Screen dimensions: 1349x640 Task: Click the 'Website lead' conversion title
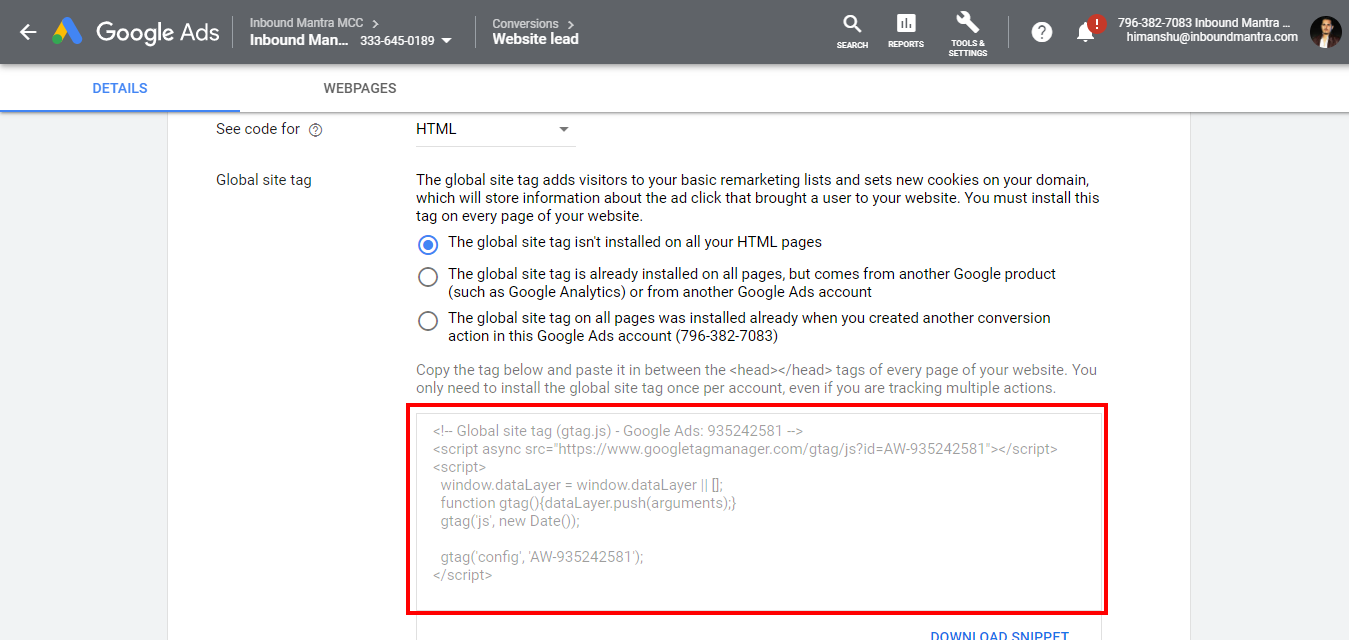click(535, 40)
